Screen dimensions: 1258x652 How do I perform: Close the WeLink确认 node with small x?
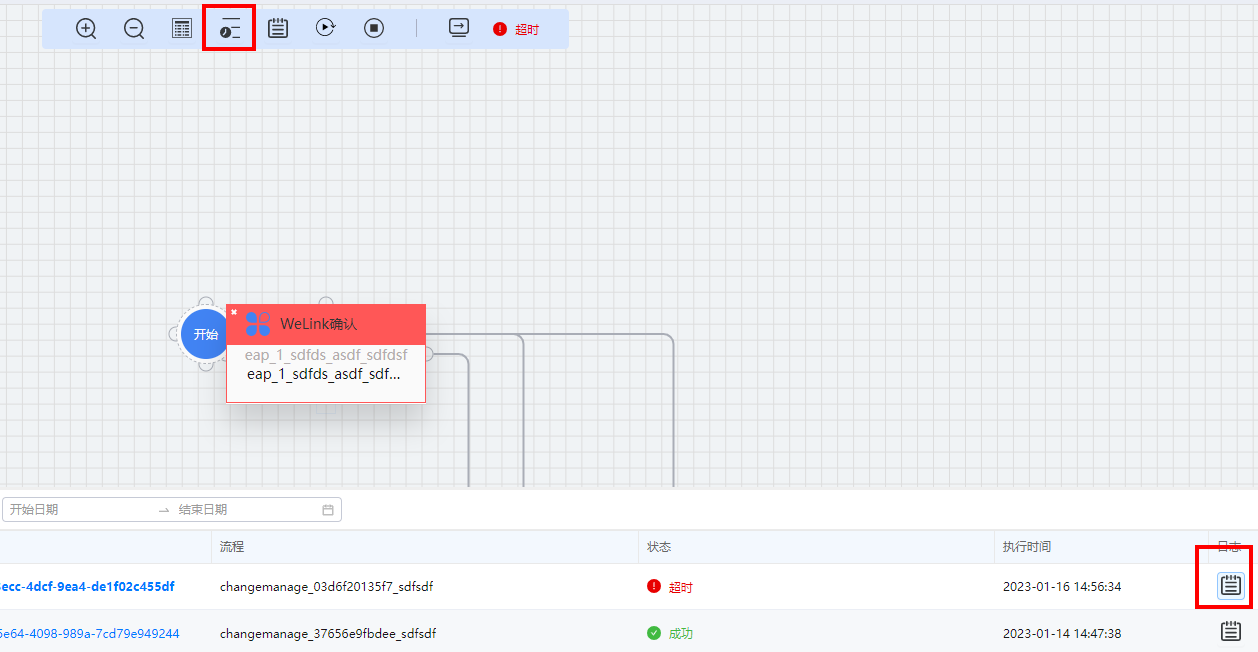click(x=234, y=312)
